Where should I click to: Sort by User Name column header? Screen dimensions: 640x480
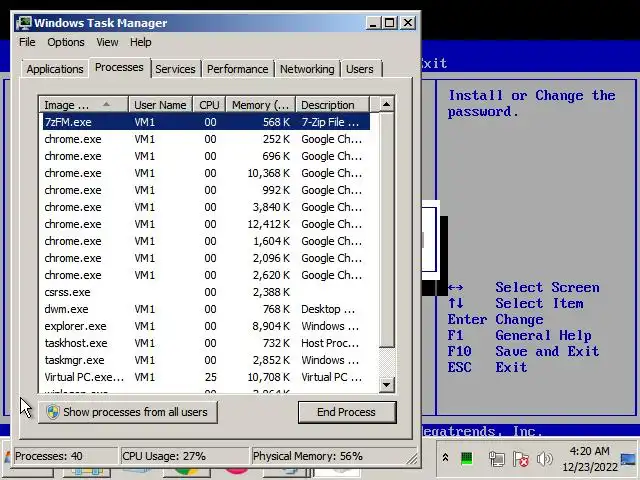tap(160, 105)
